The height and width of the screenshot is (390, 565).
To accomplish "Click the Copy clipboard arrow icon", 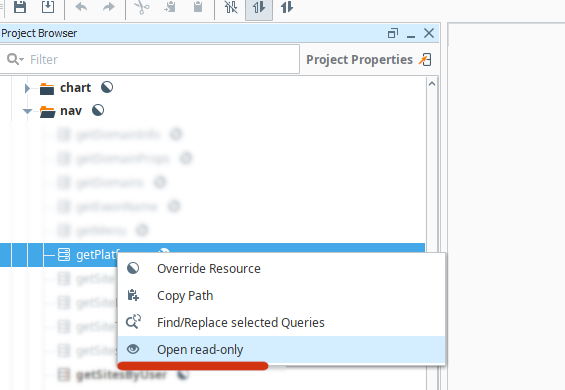I will [x=170, y=6].
